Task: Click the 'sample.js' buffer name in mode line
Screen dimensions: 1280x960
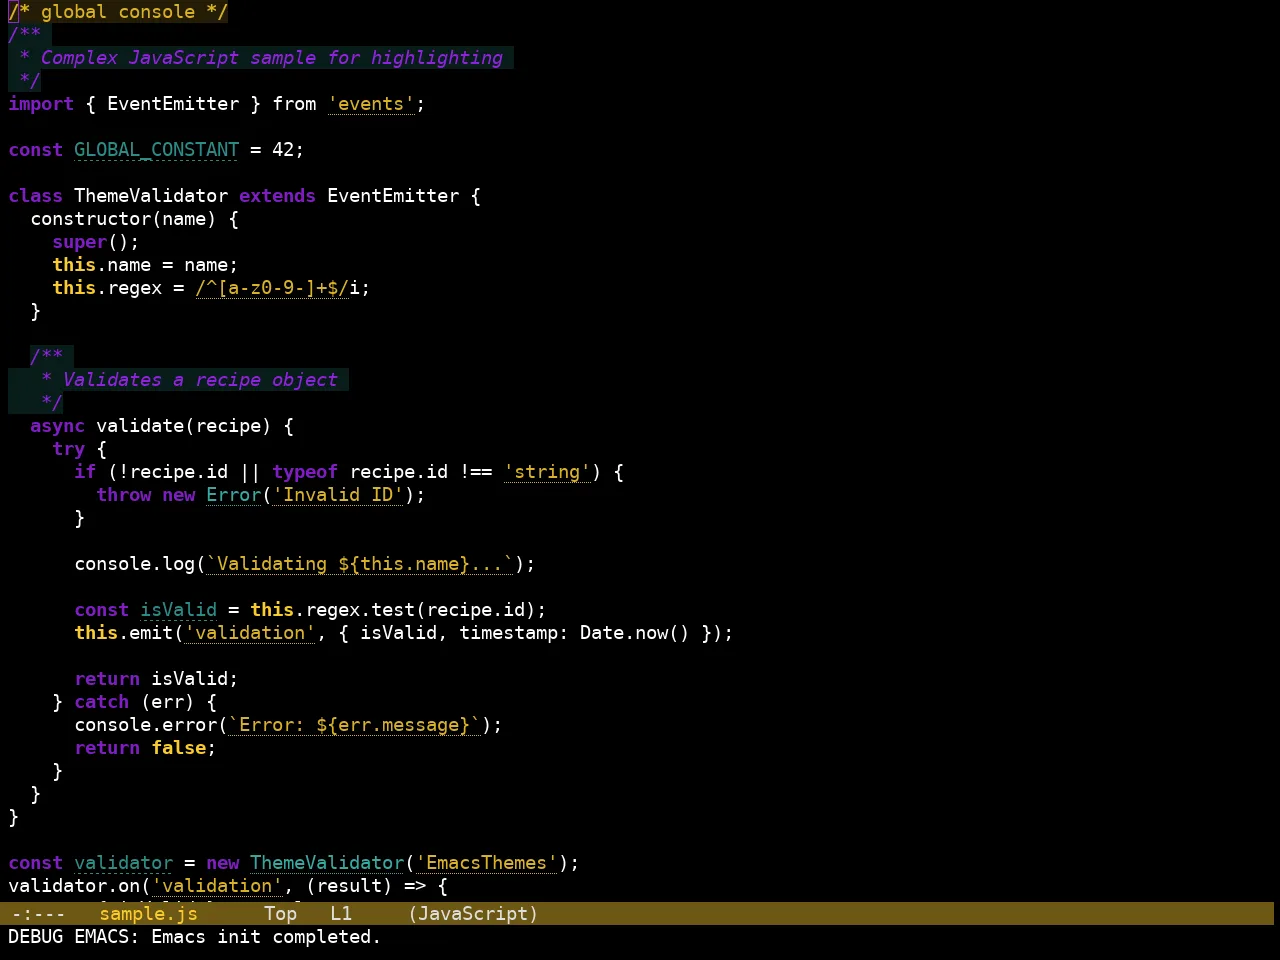Action: [148, 913]
